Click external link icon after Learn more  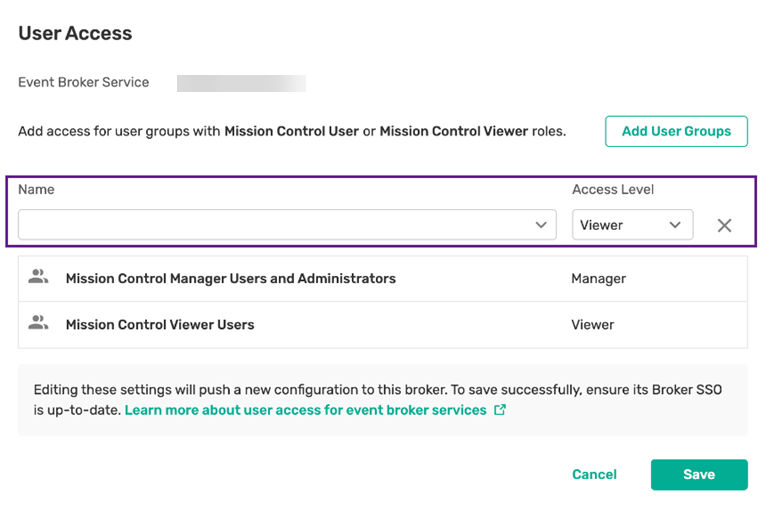coord(500,410)
